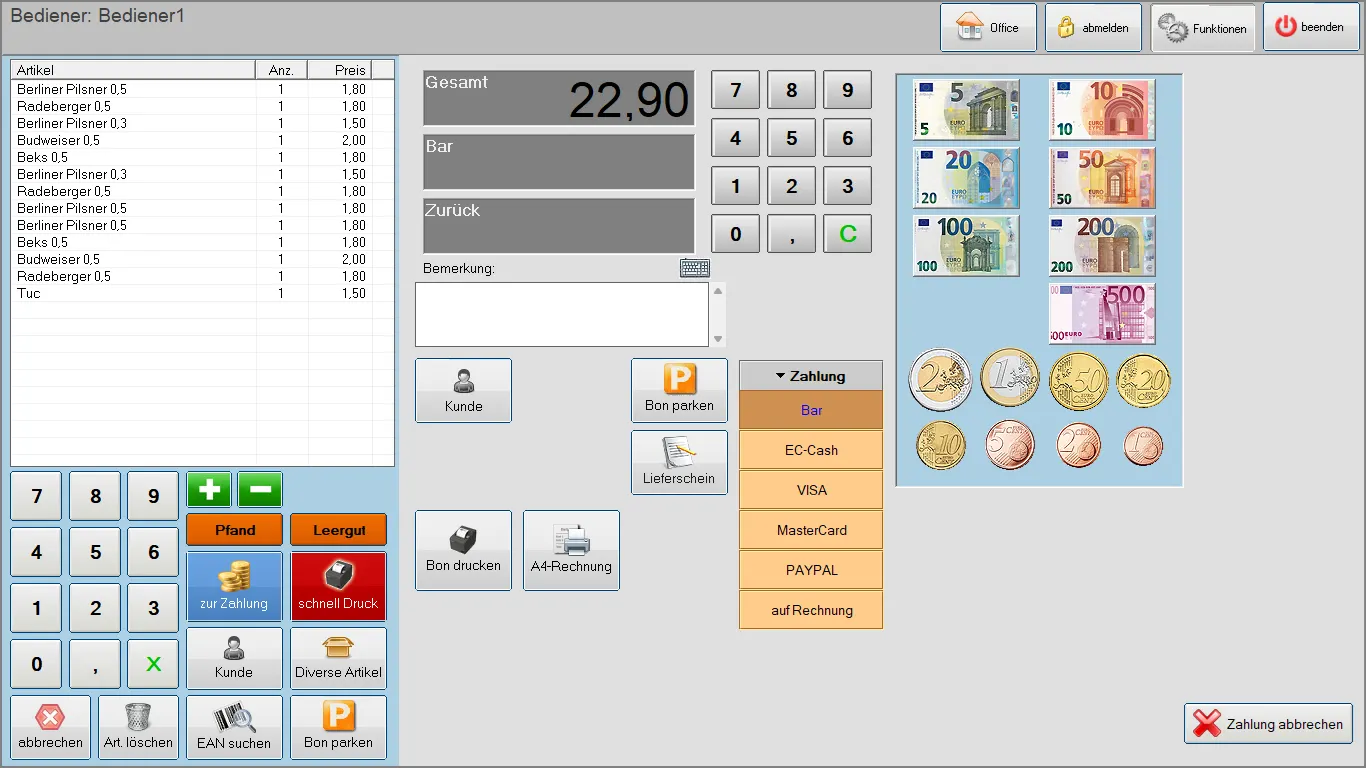Click the abbrechen button at bottom left
The width and height of the screenshot is (1366, 768).
[x=50, y=727]
